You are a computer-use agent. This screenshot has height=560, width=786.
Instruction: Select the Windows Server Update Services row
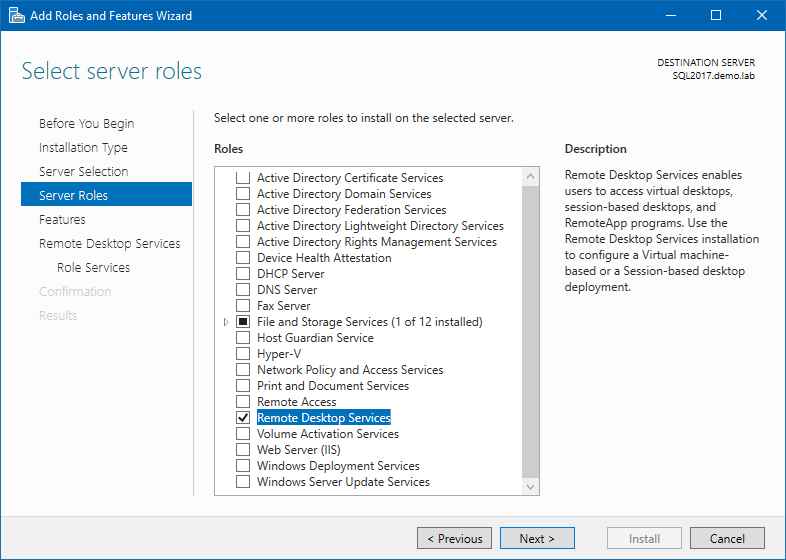point(343,482)
